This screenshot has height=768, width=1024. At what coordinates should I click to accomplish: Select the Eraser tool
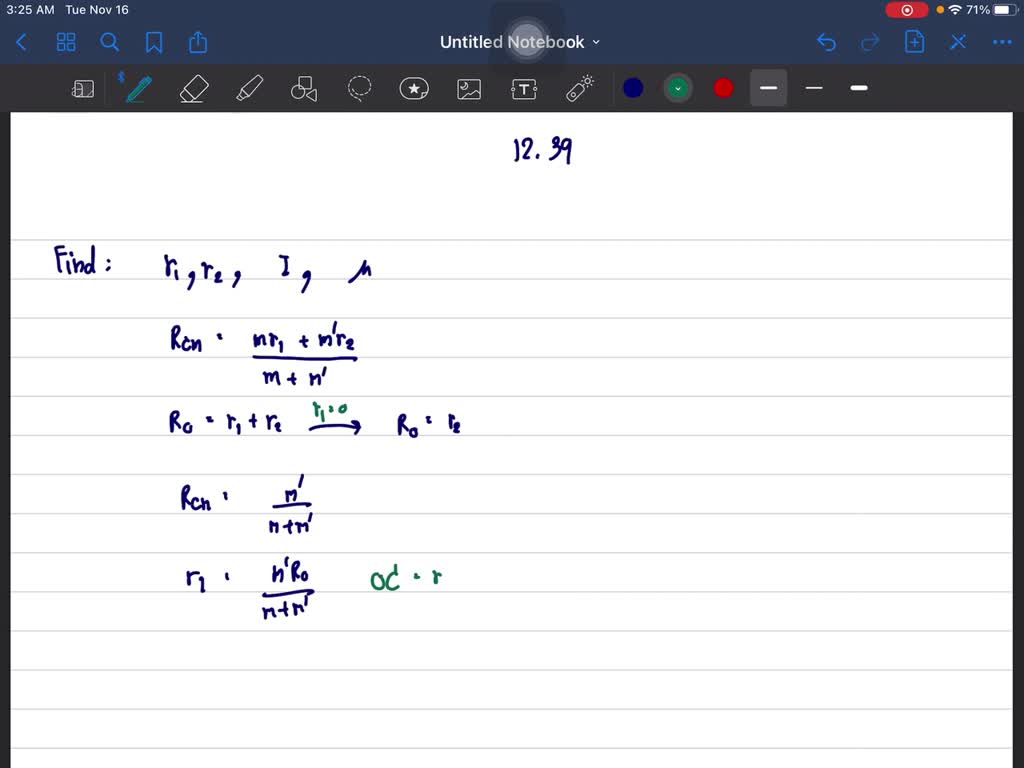pyautogui.click(x=193, y=88)
